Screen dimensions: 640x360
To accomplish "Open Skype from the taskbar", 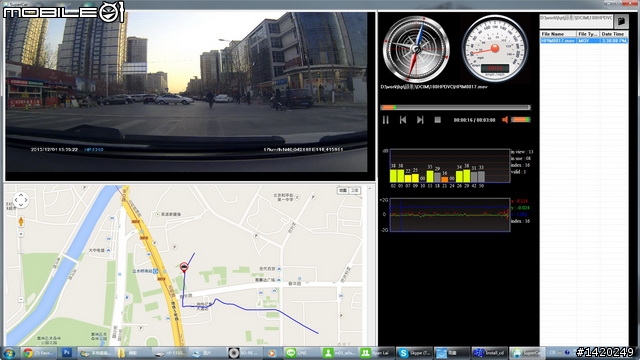I will point(414,353).
